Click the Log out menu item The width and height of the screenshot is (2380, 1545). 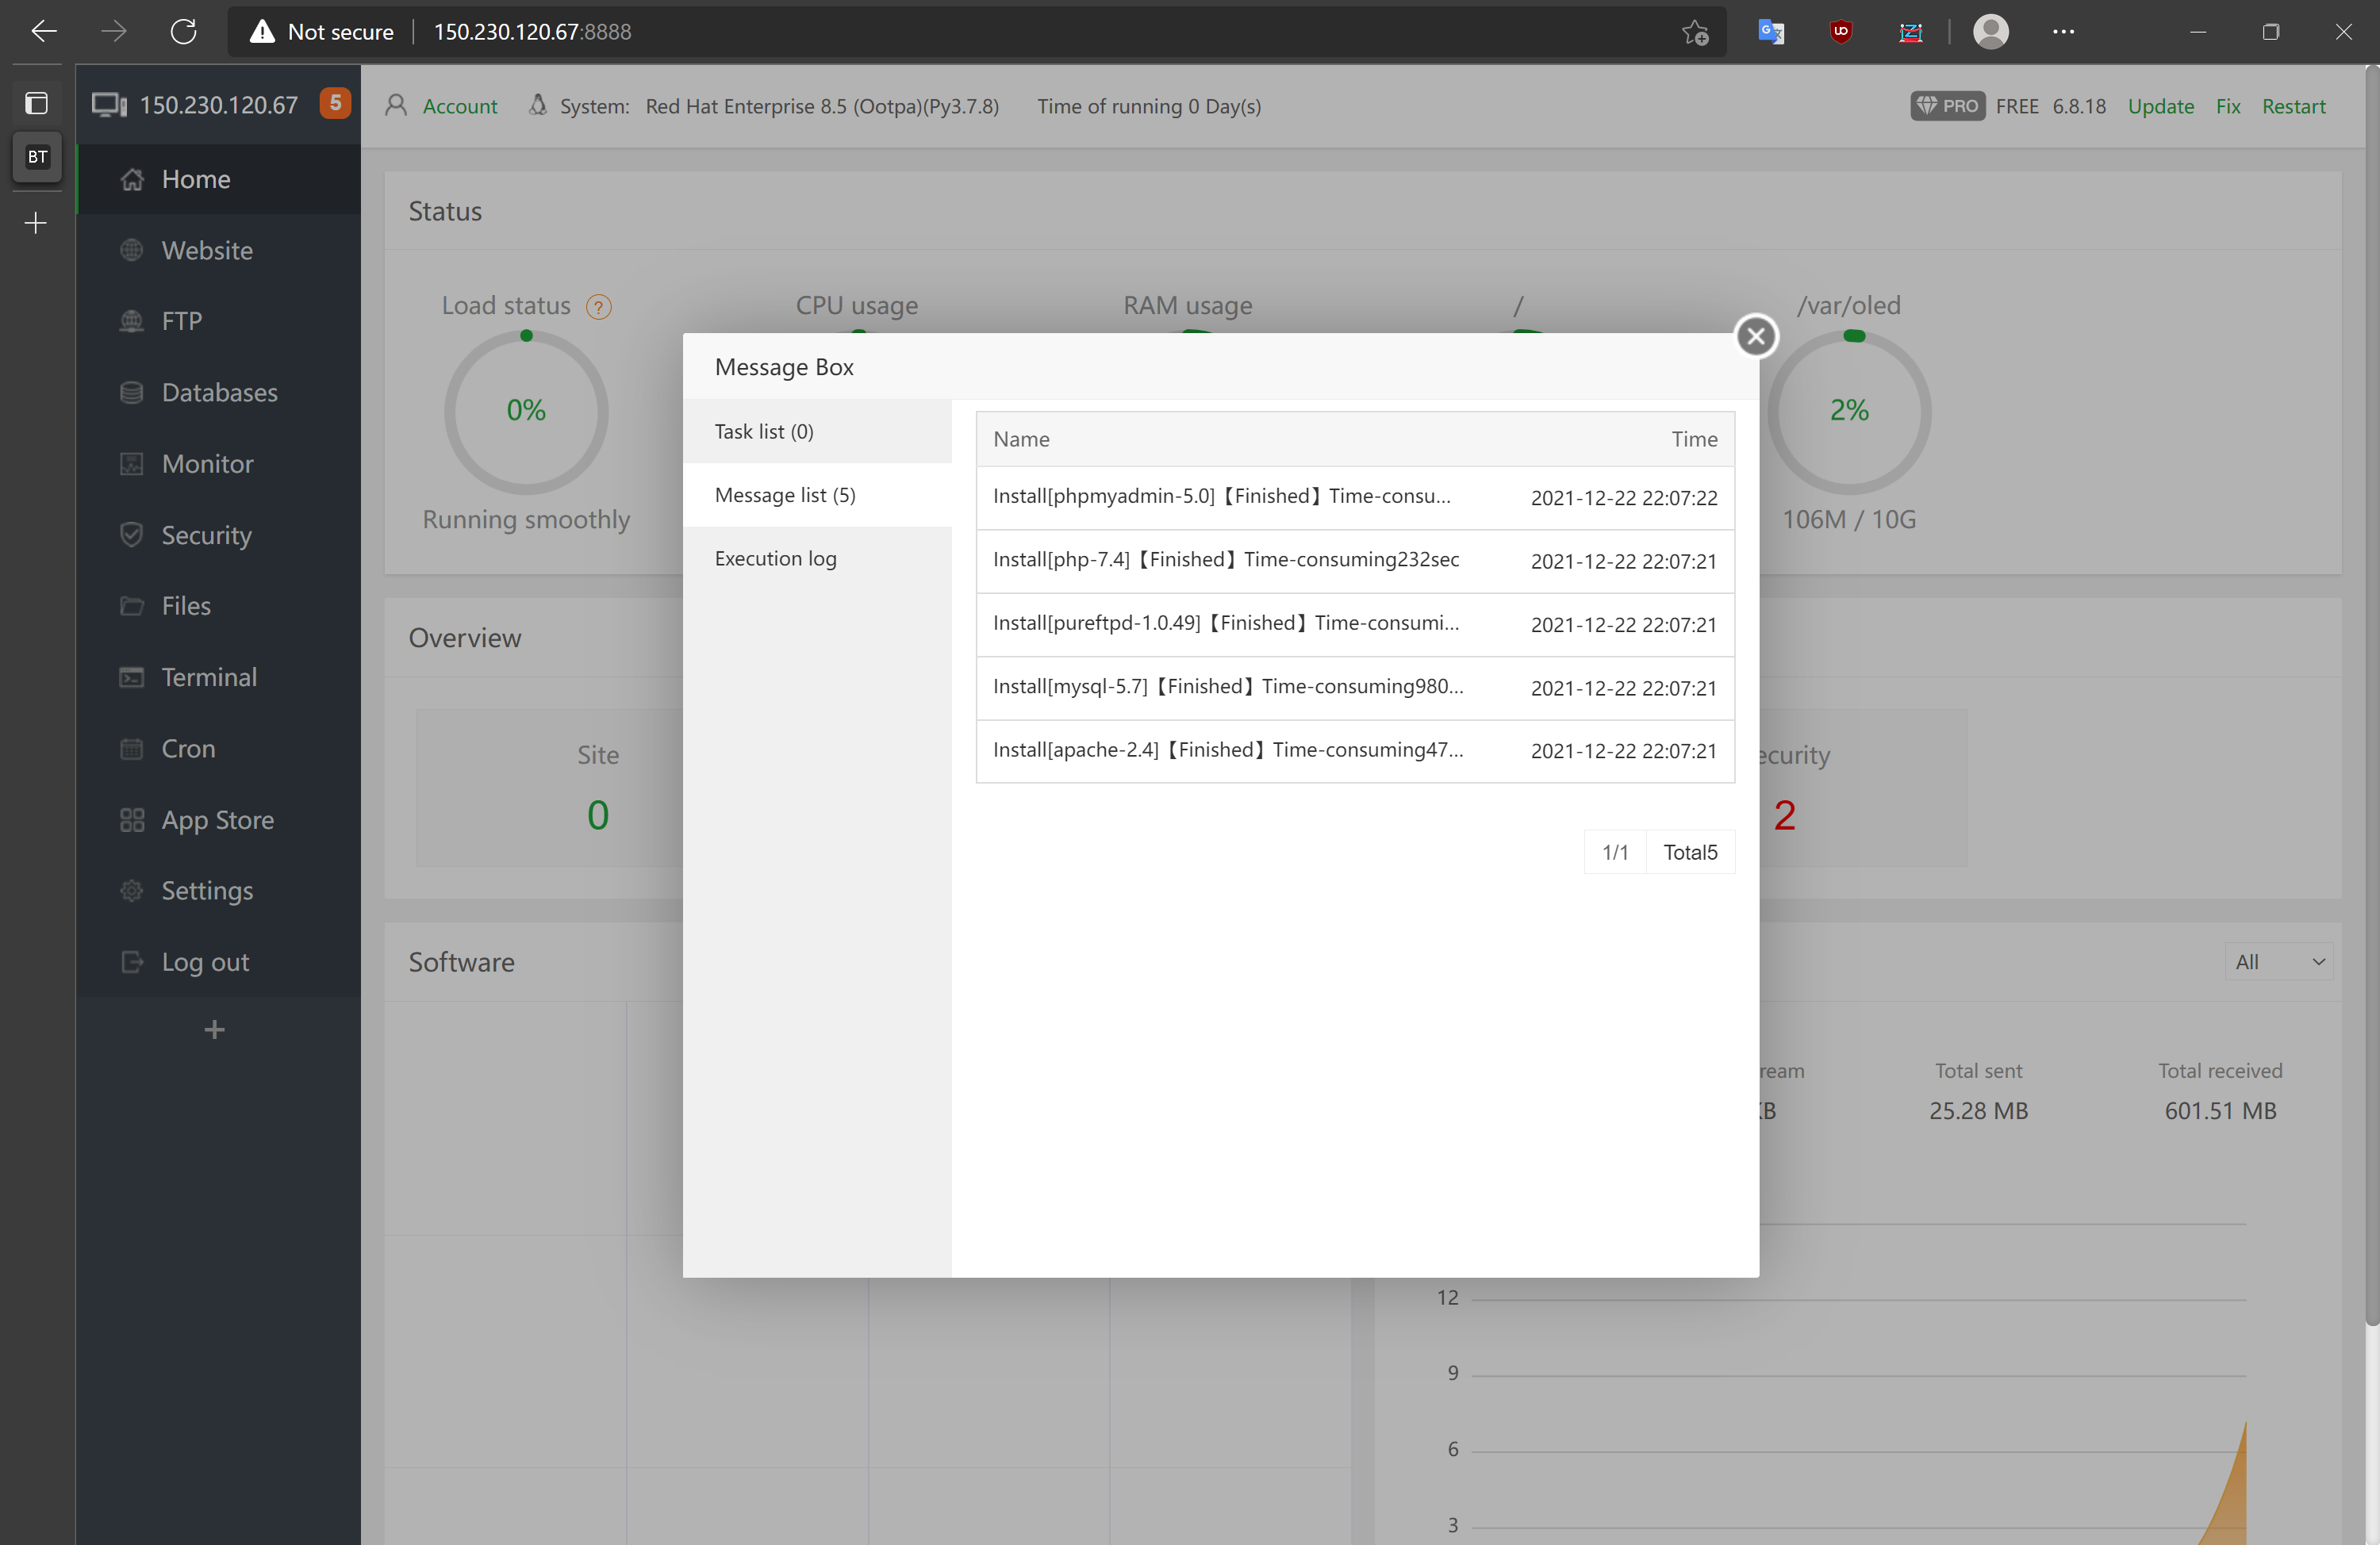[205, 961]
